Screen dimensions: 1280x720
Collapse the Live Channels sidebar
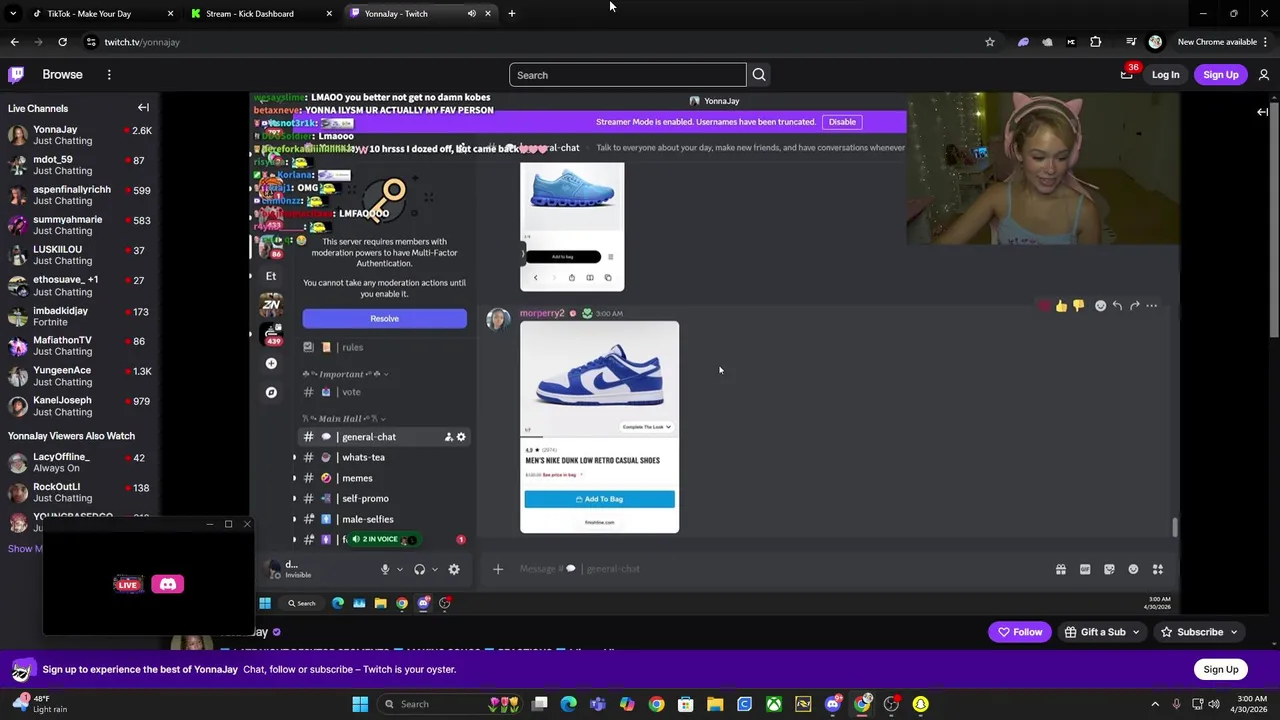pos(143,108)
